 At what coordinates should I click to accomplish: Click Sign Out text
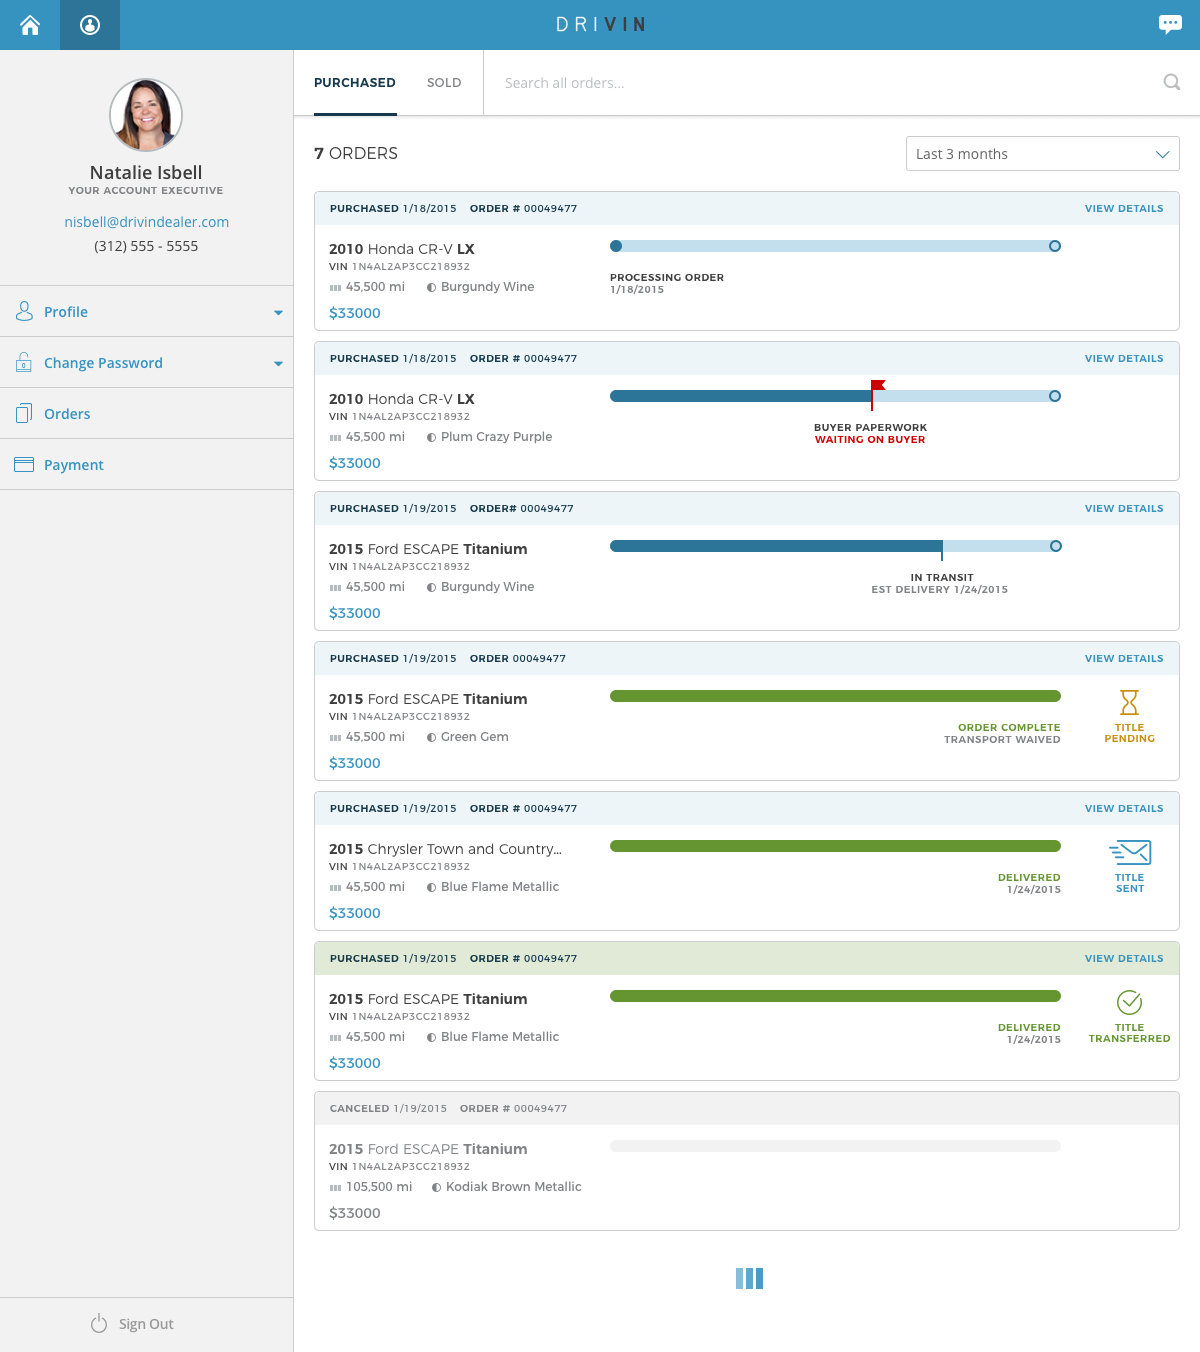pyautogui.click(x=146, y=1324)
